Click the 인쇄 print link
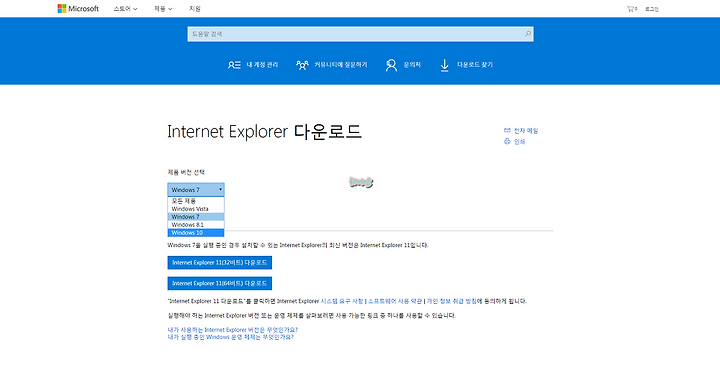 [x=515, y=142]
